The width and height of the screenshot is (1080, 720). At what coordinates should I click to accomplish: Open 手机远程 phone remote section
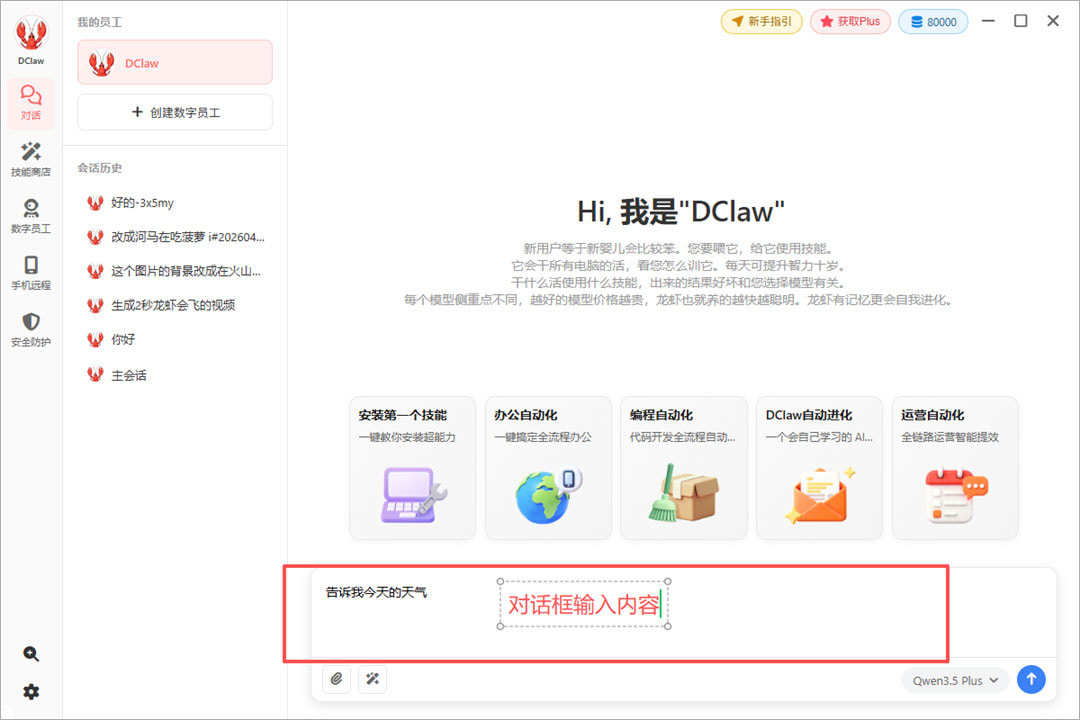(31, 273)
